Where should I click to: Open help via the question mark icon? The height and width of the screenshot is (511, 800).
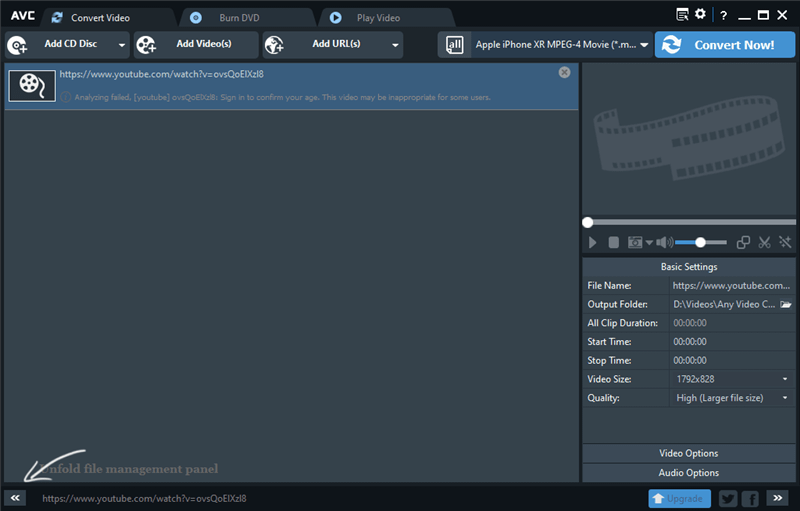click(x=723, y=15)
